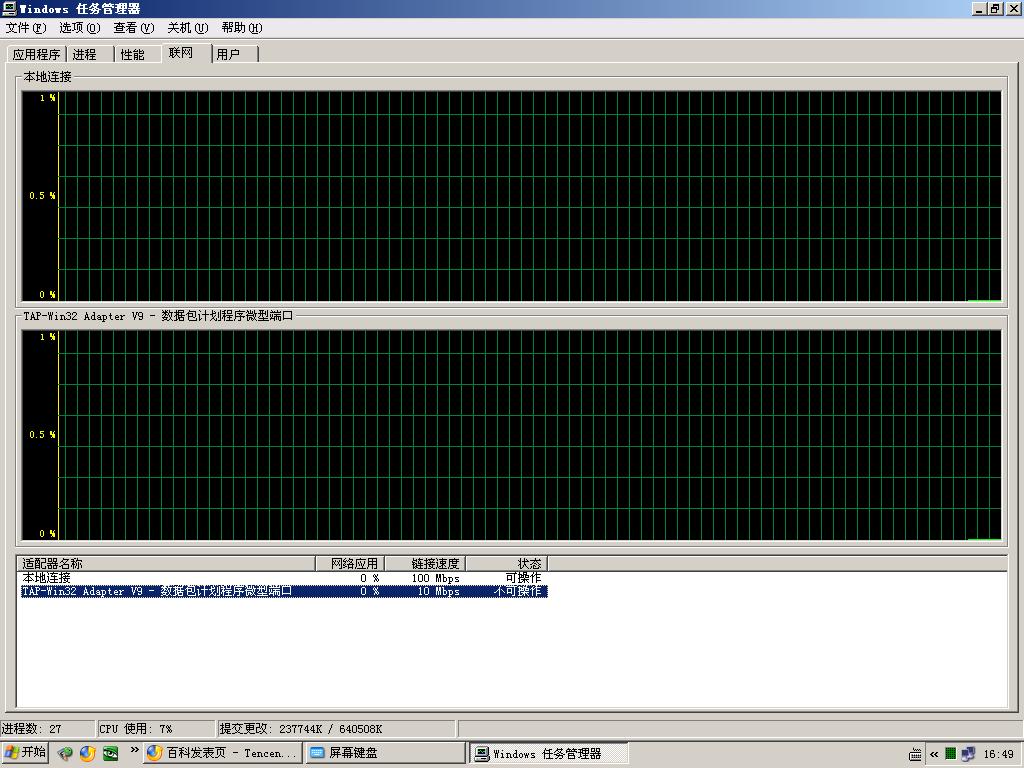Screen dimensions: 1024x768
Task: Launch the green eye quick launch icon
Action: [110, 754]
